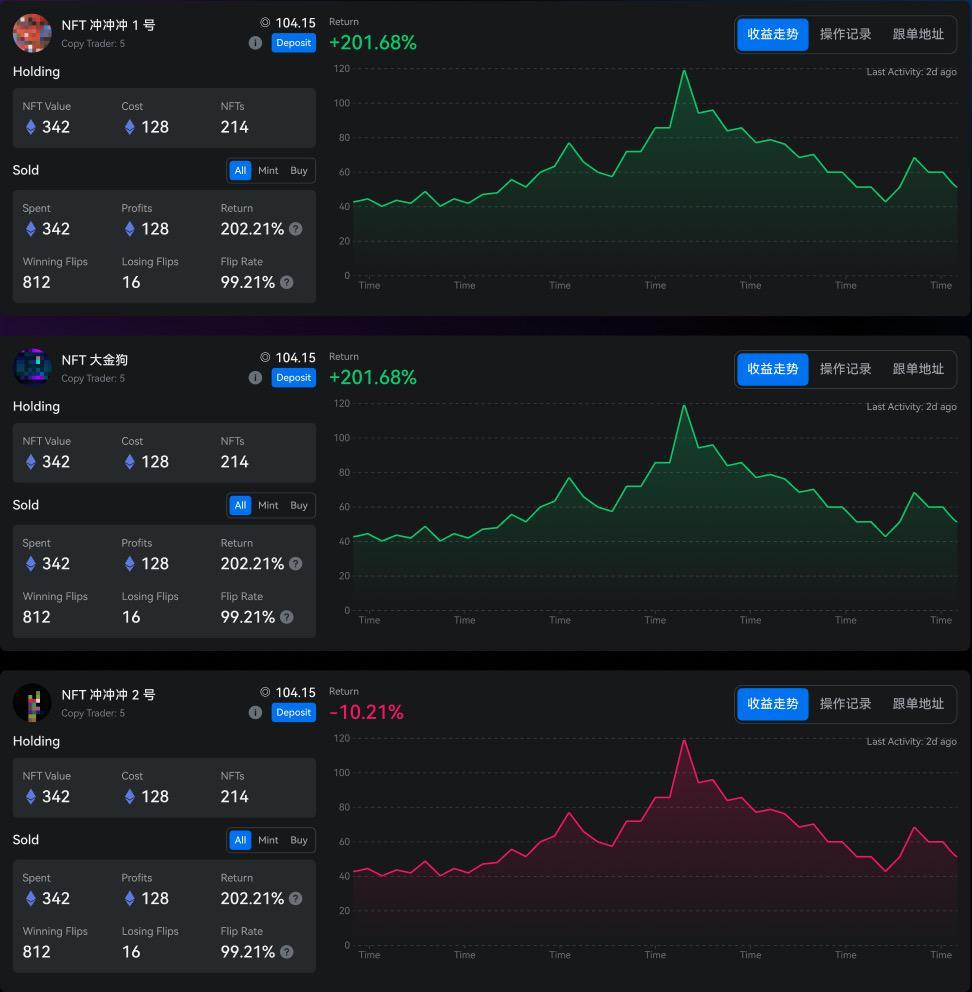Select All filter in NFT 冲冲冲 2 号 Sold section

click(240, 840)
